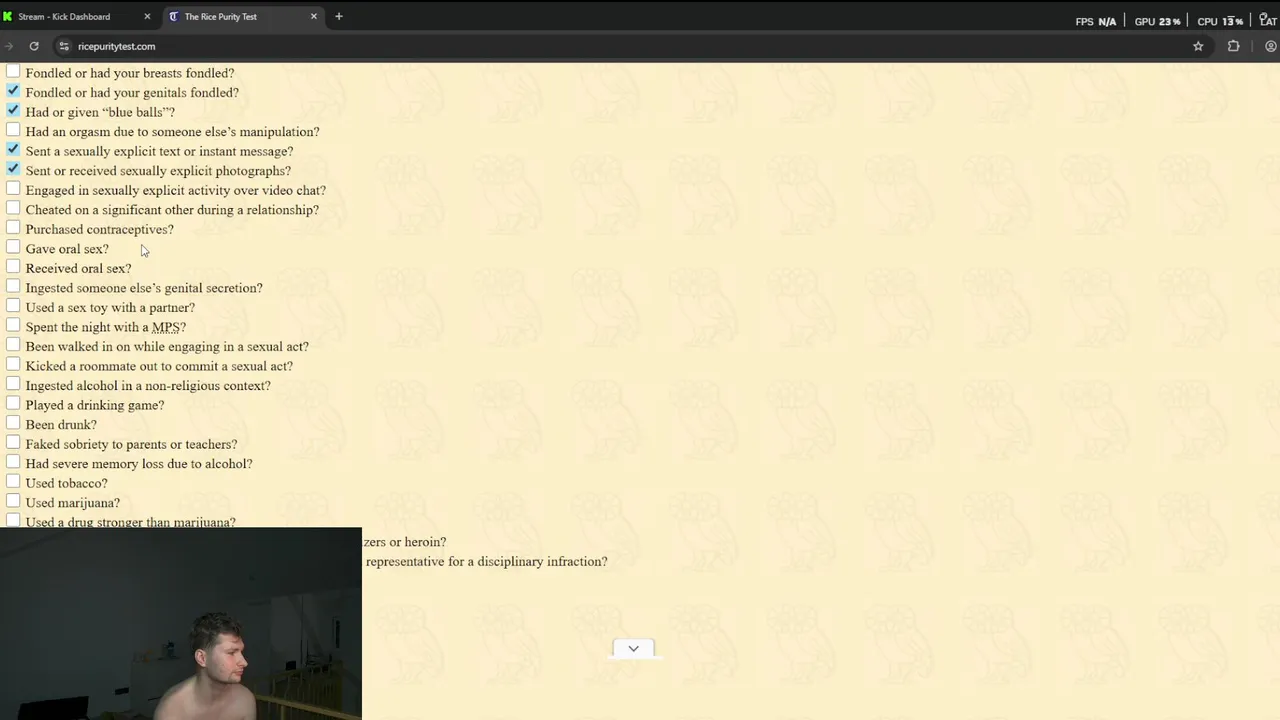The image size is (1280, 720).
Task: Uncheck "Sent or received sexually explicit photographs?"
Action: pyautogui.click(x=13, y=169)
